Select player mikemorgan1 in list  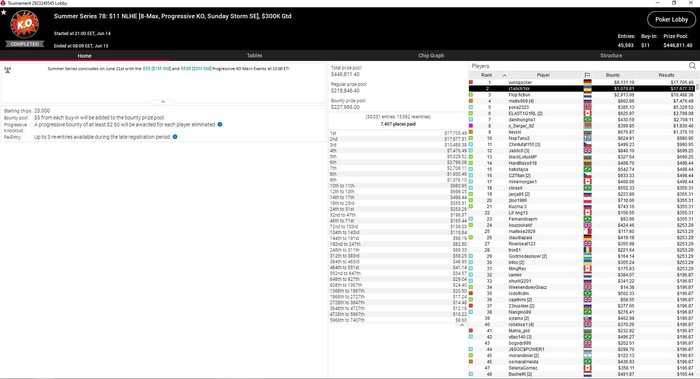[x=522, y=182]
